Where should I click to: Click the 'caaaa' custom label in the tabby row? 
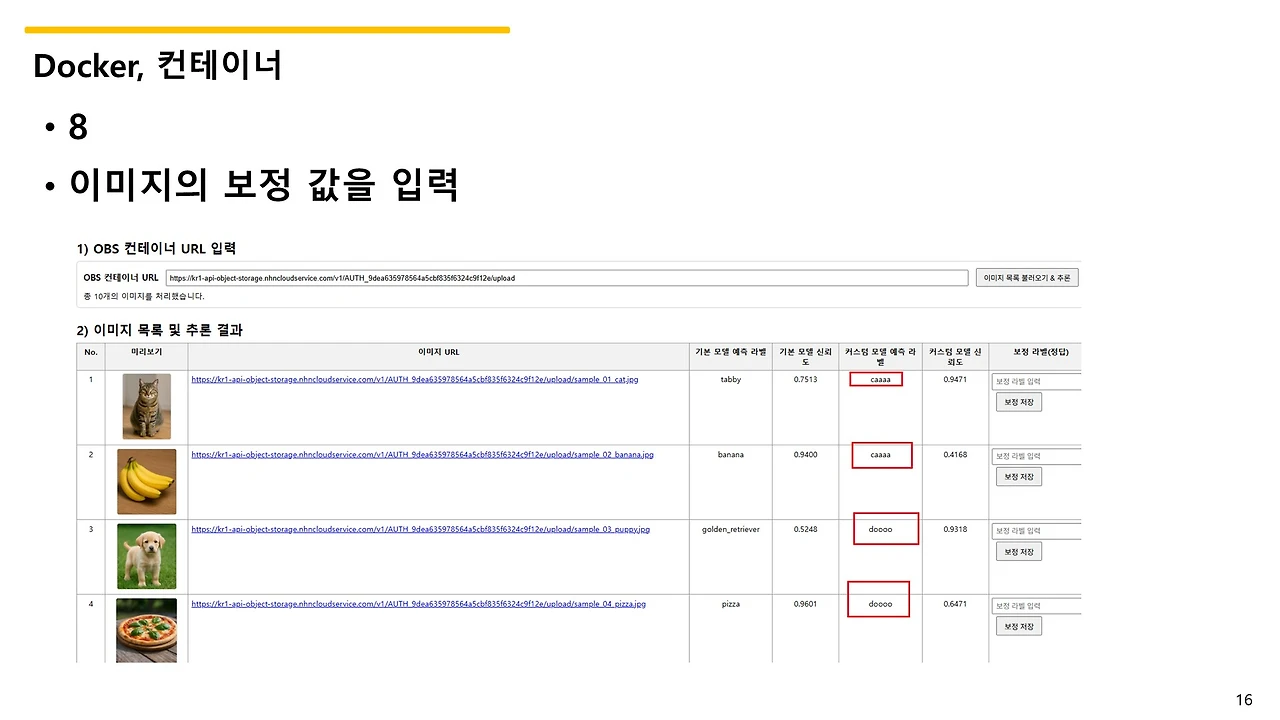pos(880,380)
